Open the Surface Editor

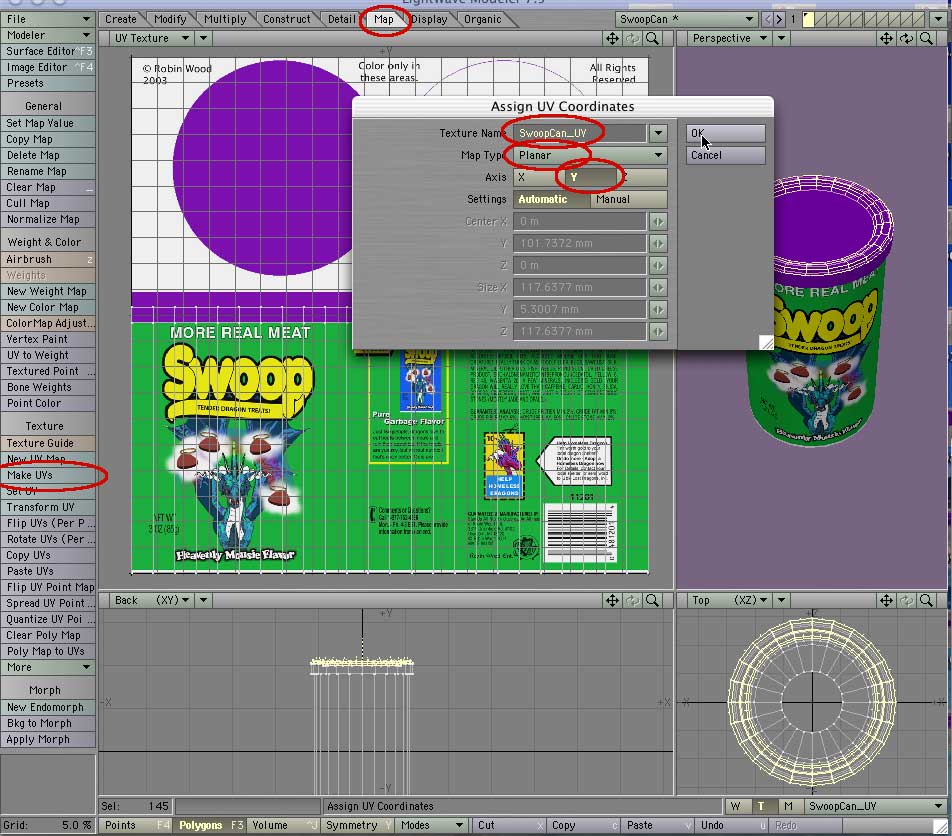click(48, 52)
